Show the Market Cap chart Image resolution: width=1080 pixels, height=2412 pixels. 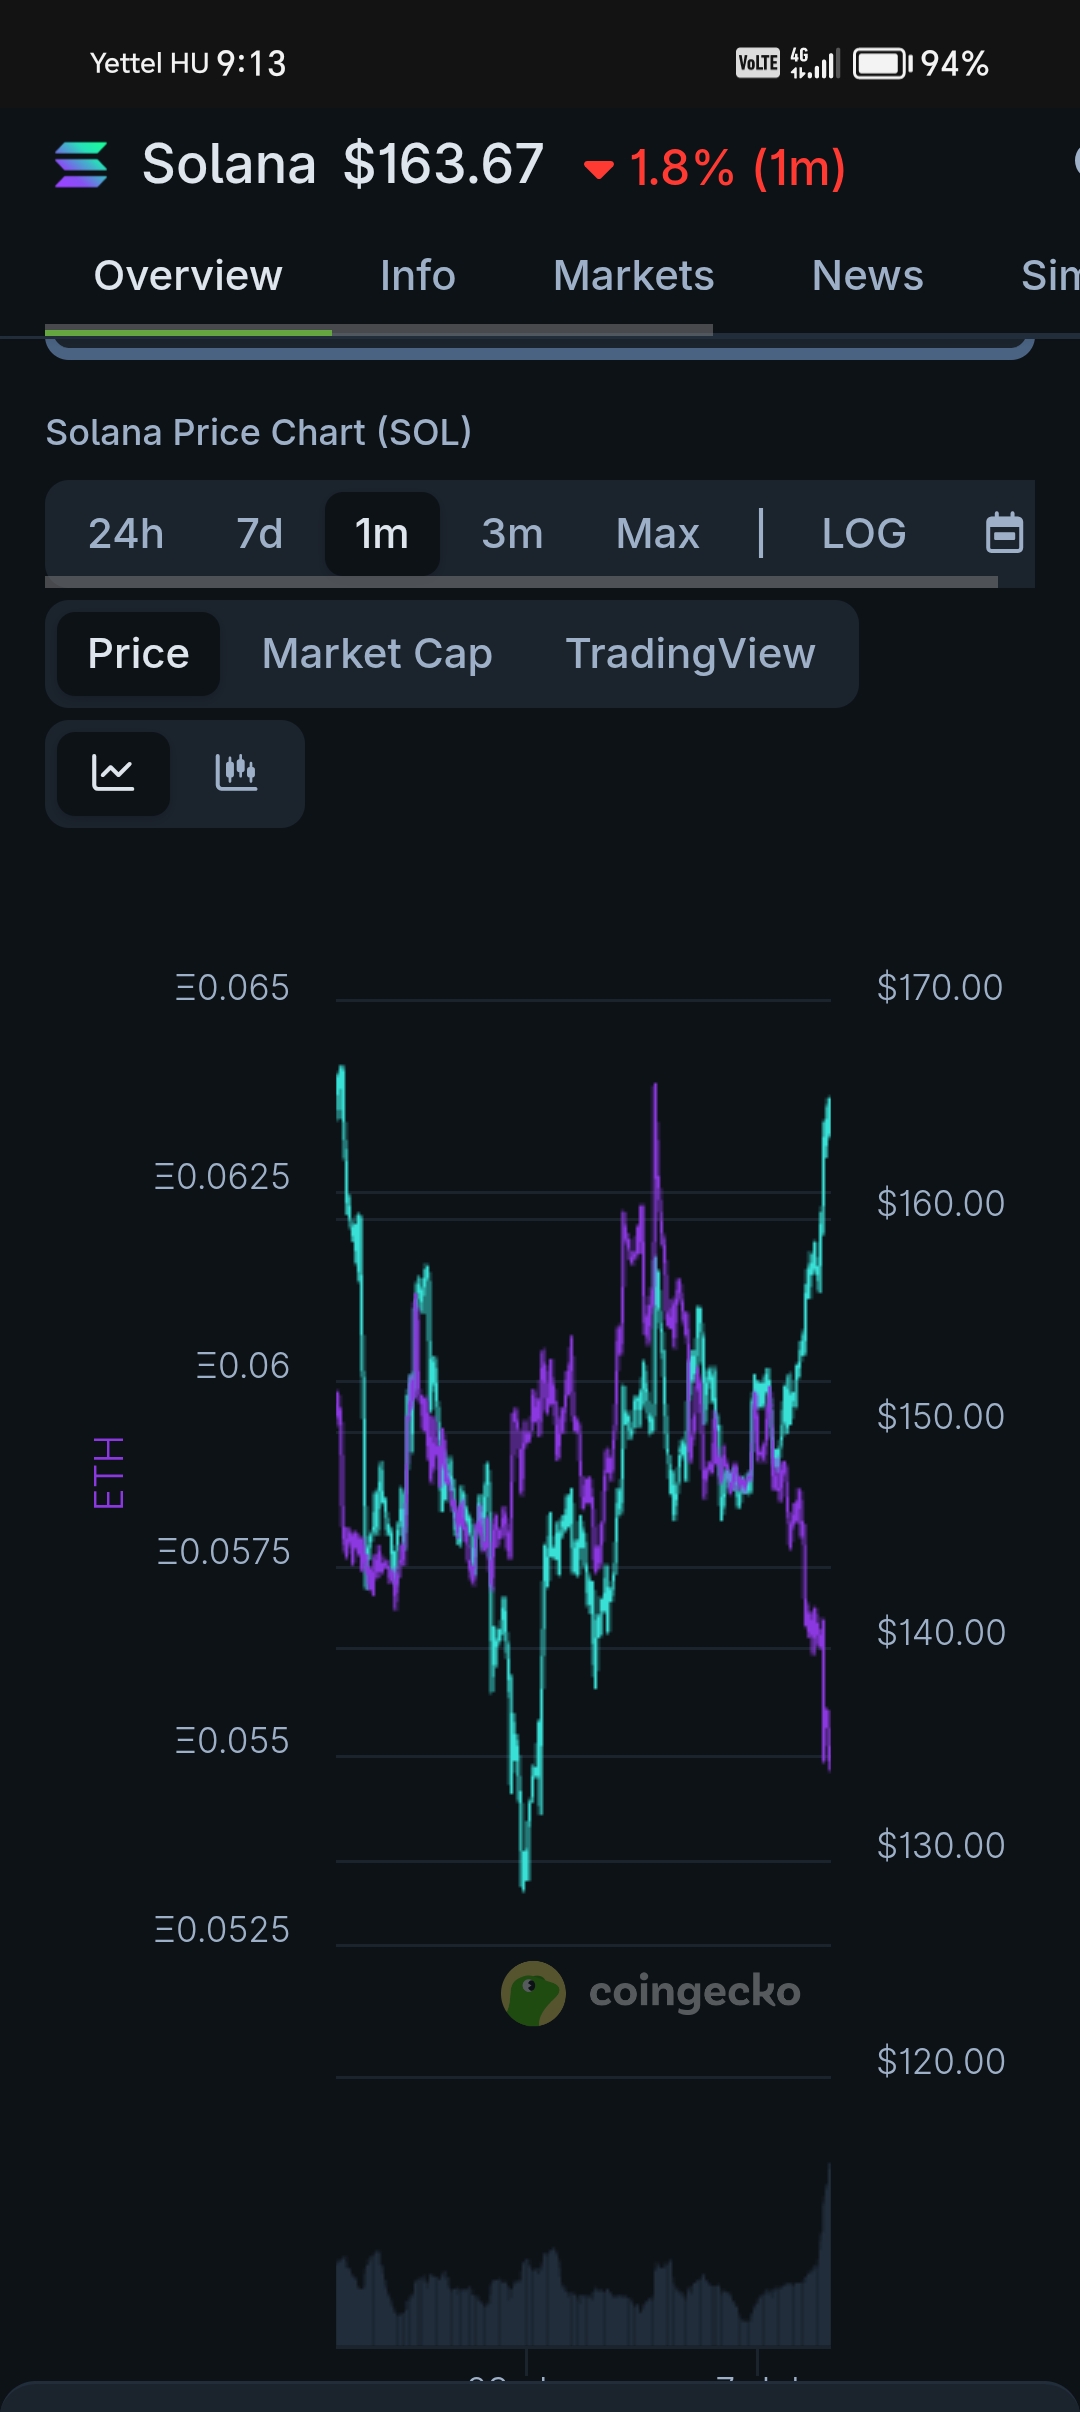(377, 654)
